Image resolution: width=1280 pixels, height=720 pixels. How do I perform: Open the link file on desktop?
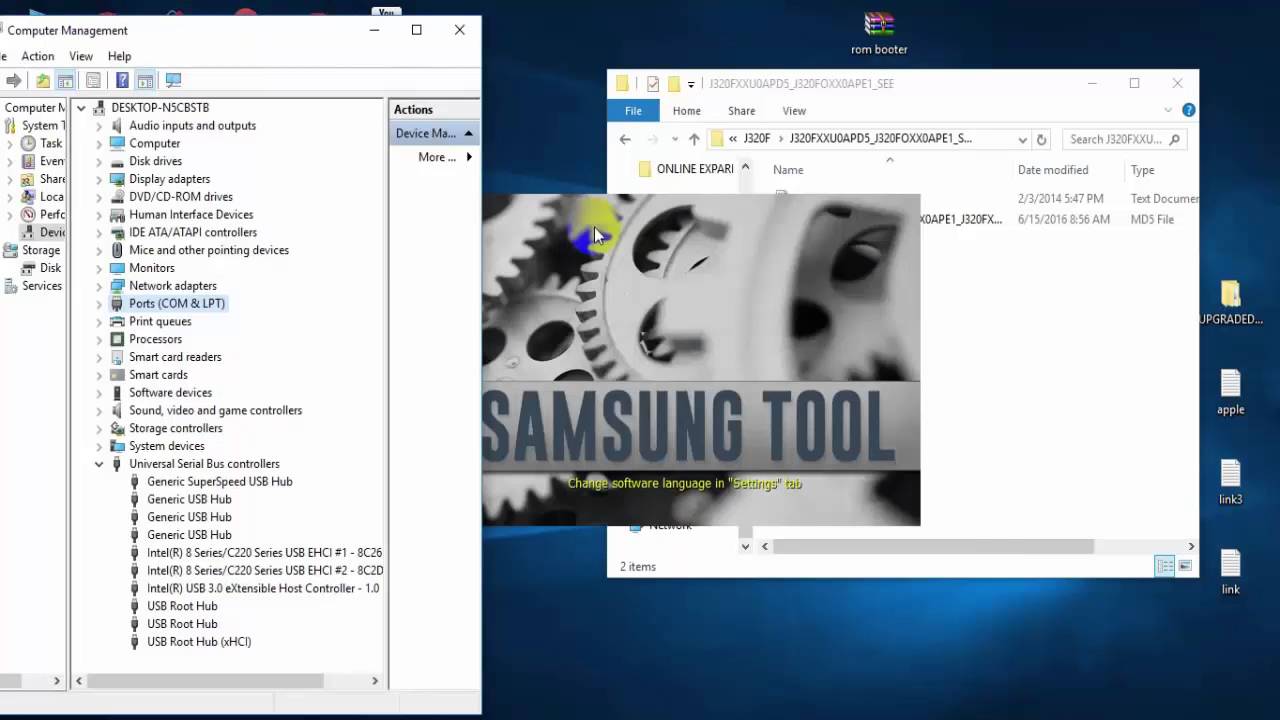[x=1231, y=572]
